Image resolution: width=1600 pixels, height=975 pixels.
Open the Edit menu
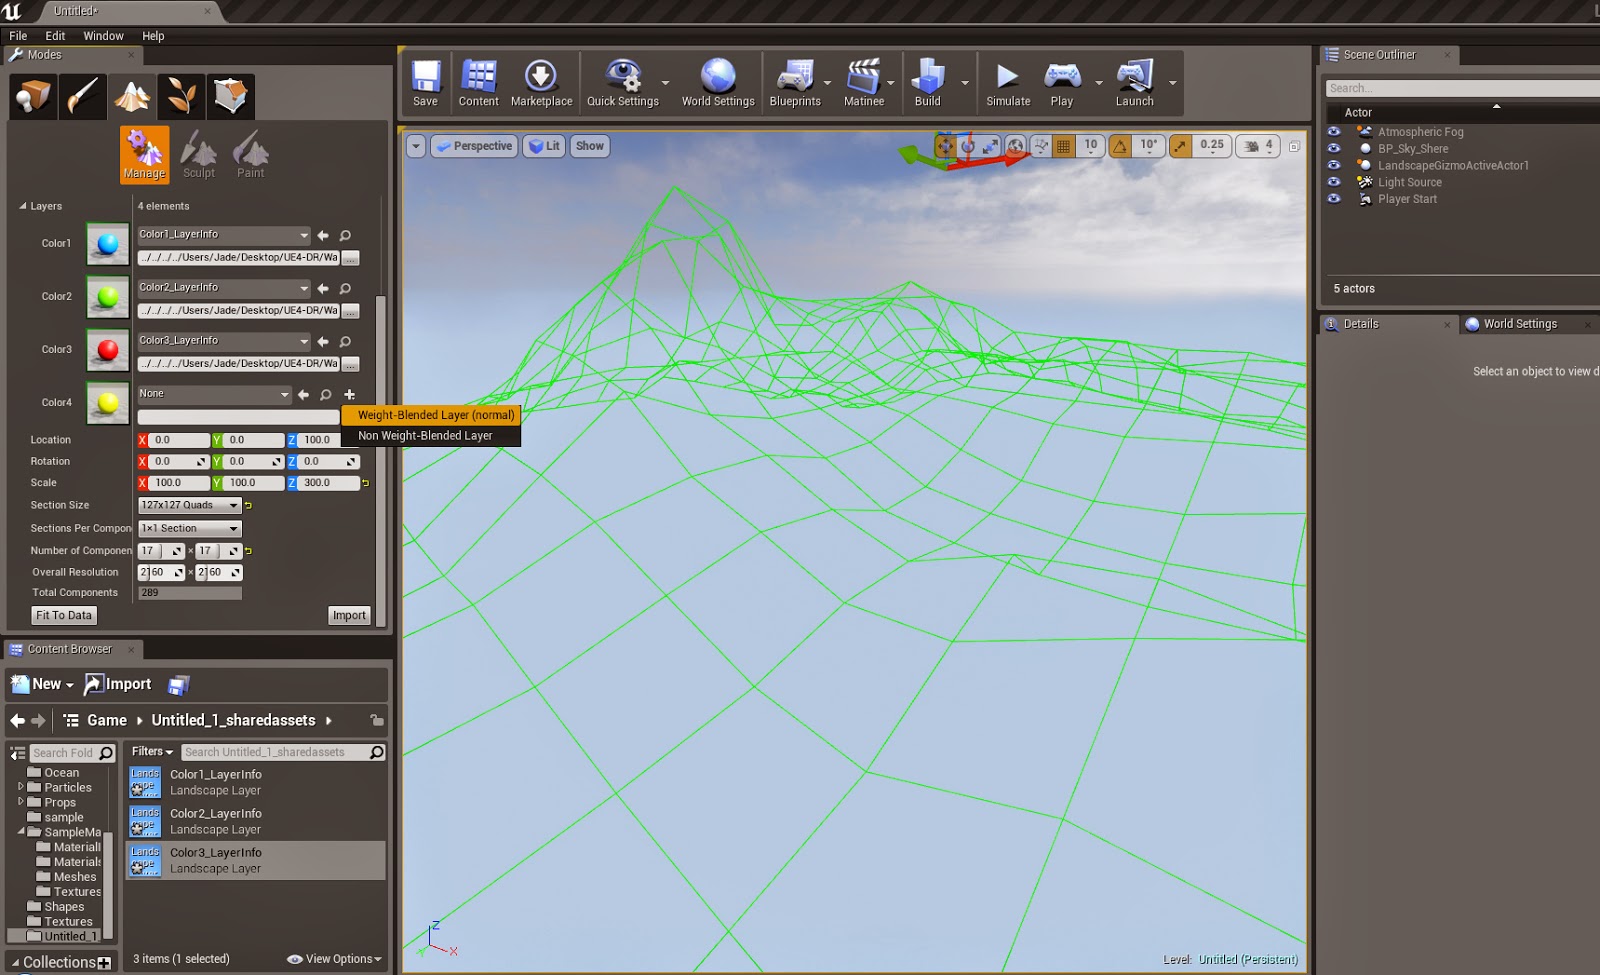click(55, 36)
